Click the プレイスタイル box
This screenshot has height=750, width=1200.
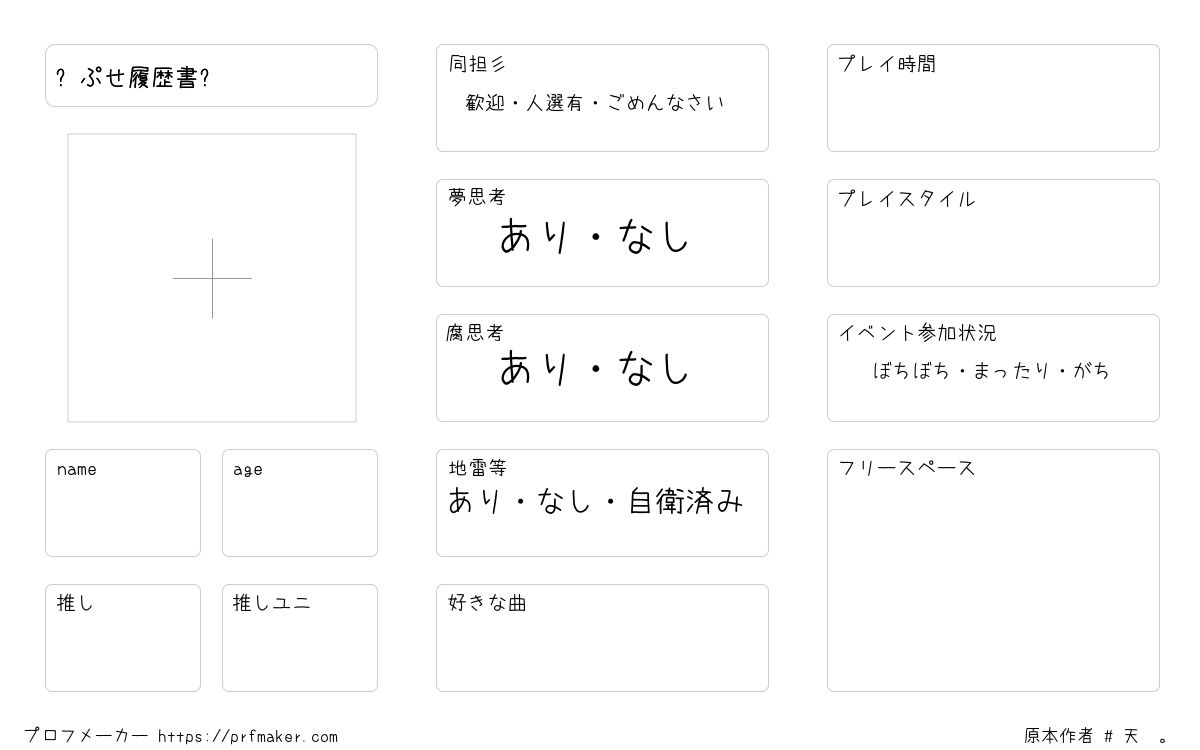993,233
